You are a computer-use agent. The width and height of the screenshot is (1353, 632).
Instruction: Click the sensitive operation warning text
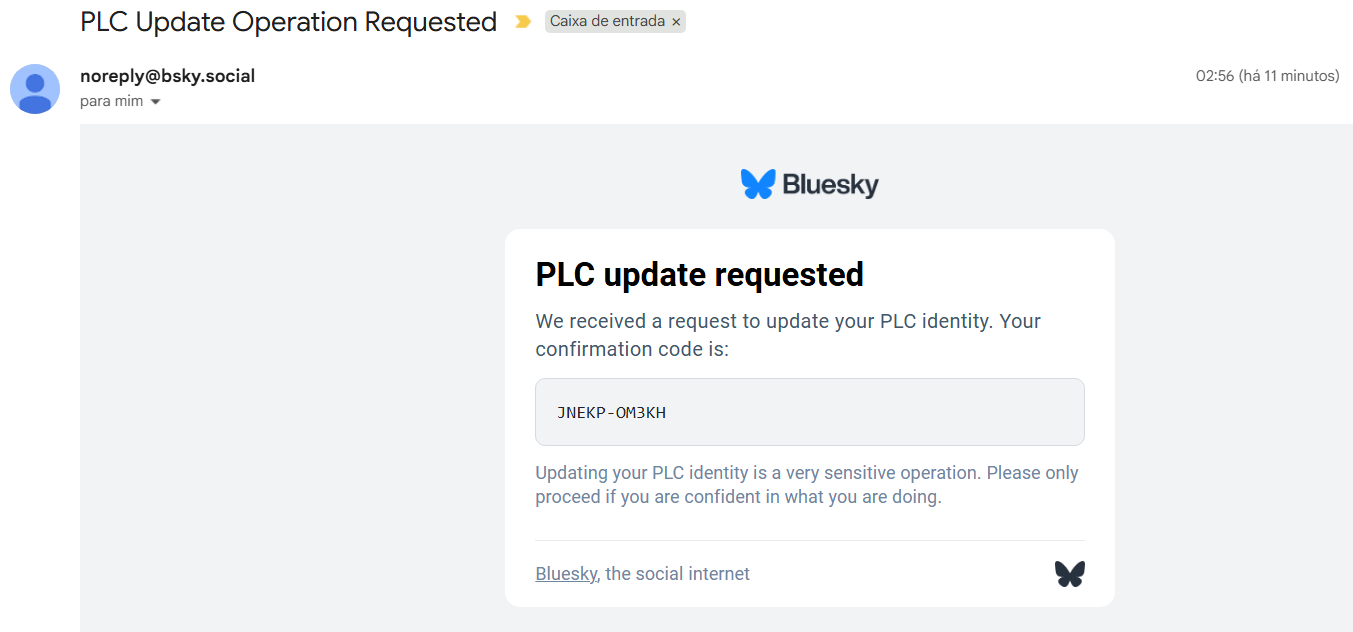pyautogui.click(x=806, y=485)
